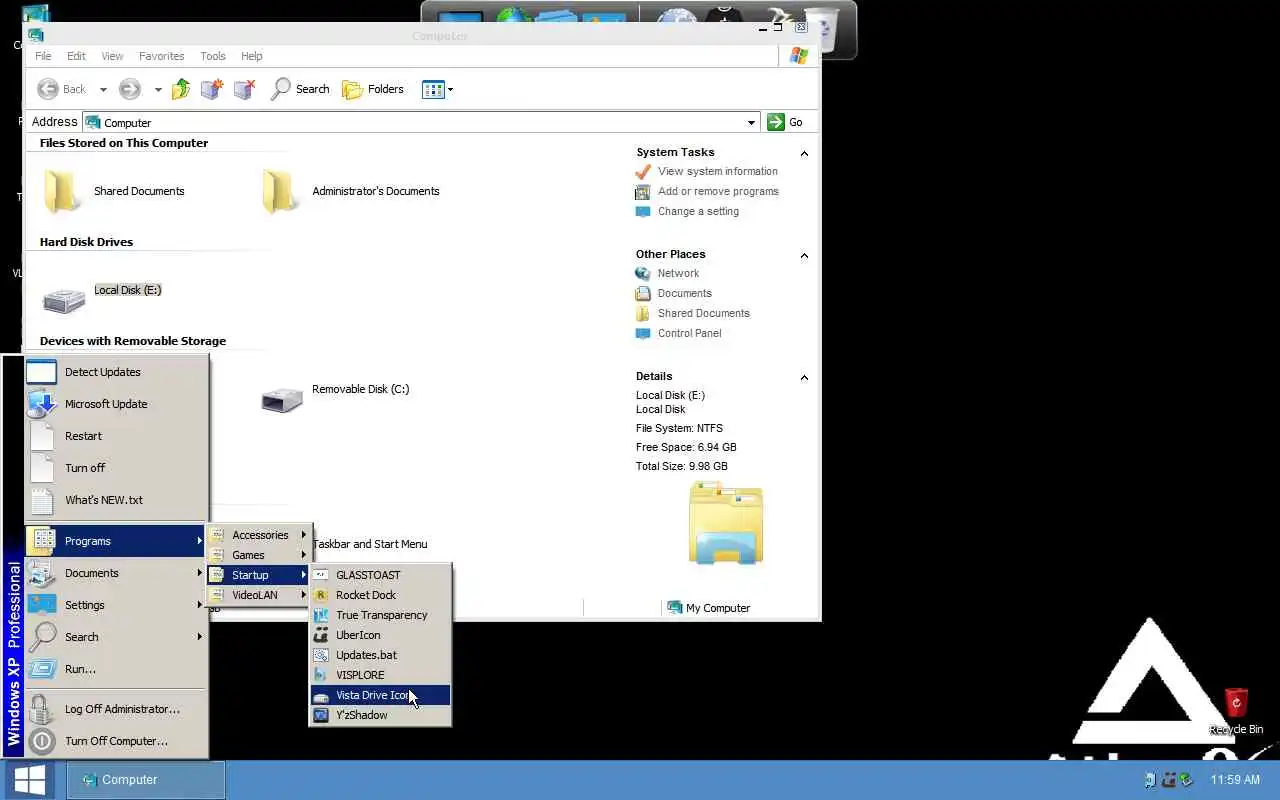
Task: Expand the Address bar dropdown
Action: pyautogui.click(x=751, y=122)
